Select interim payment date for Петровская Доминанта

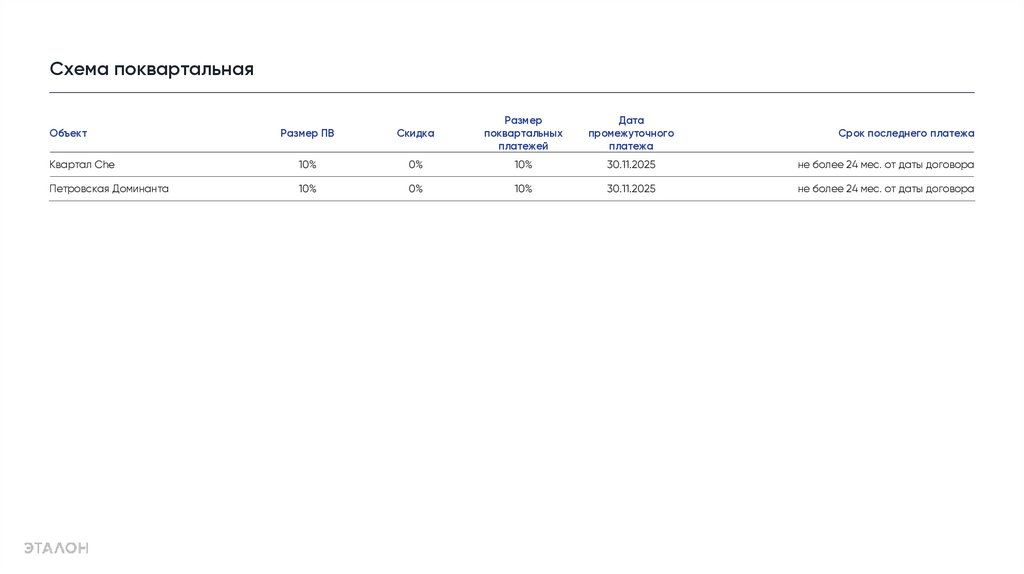pos(631,188)
